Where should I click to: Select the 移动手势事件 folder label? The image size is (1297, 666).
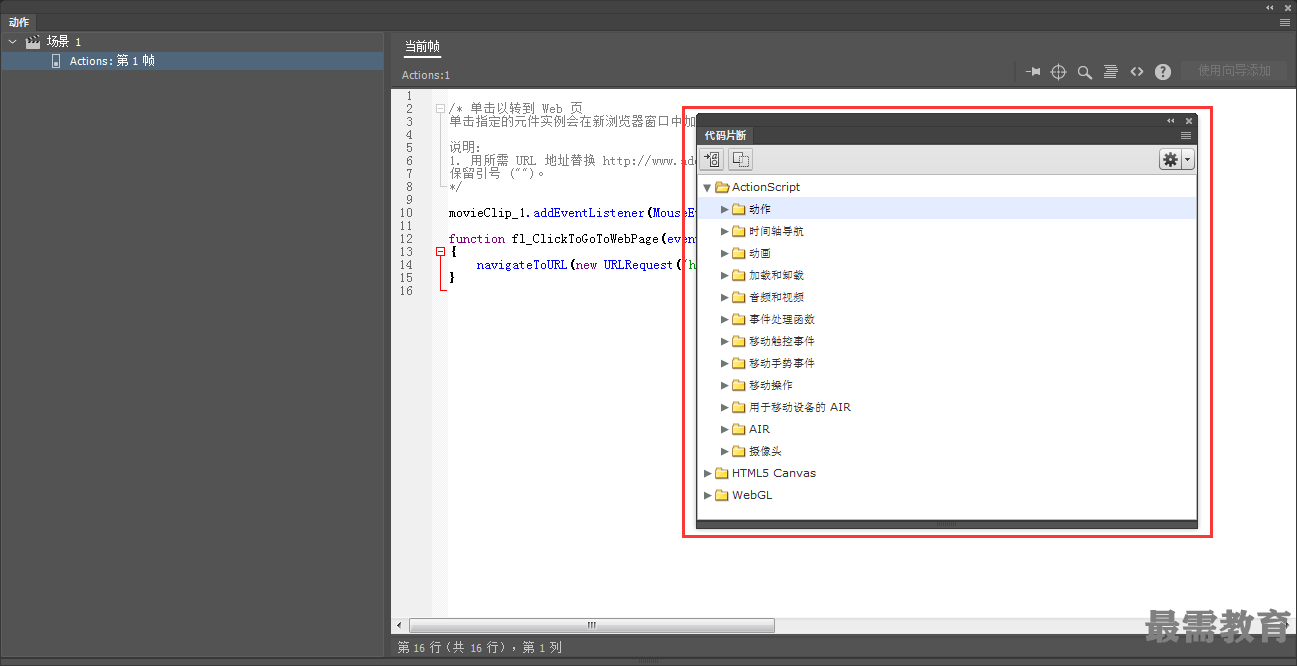[782, 363]
